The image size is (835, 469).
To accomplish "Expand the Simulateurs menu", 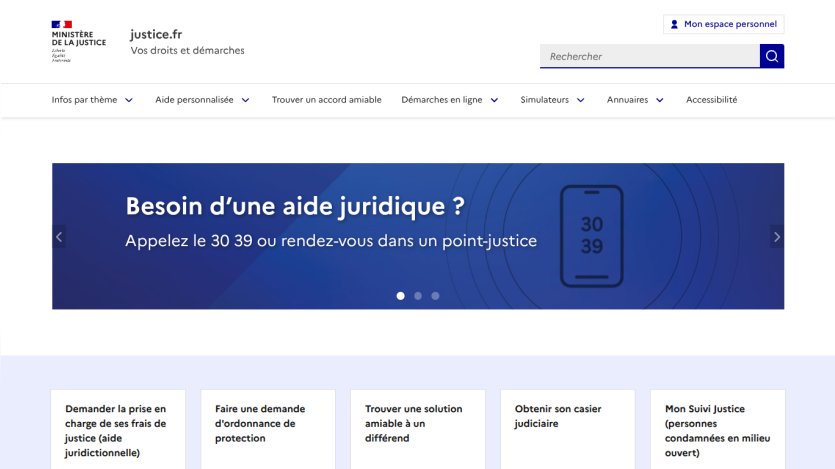I will pos(552,100).
